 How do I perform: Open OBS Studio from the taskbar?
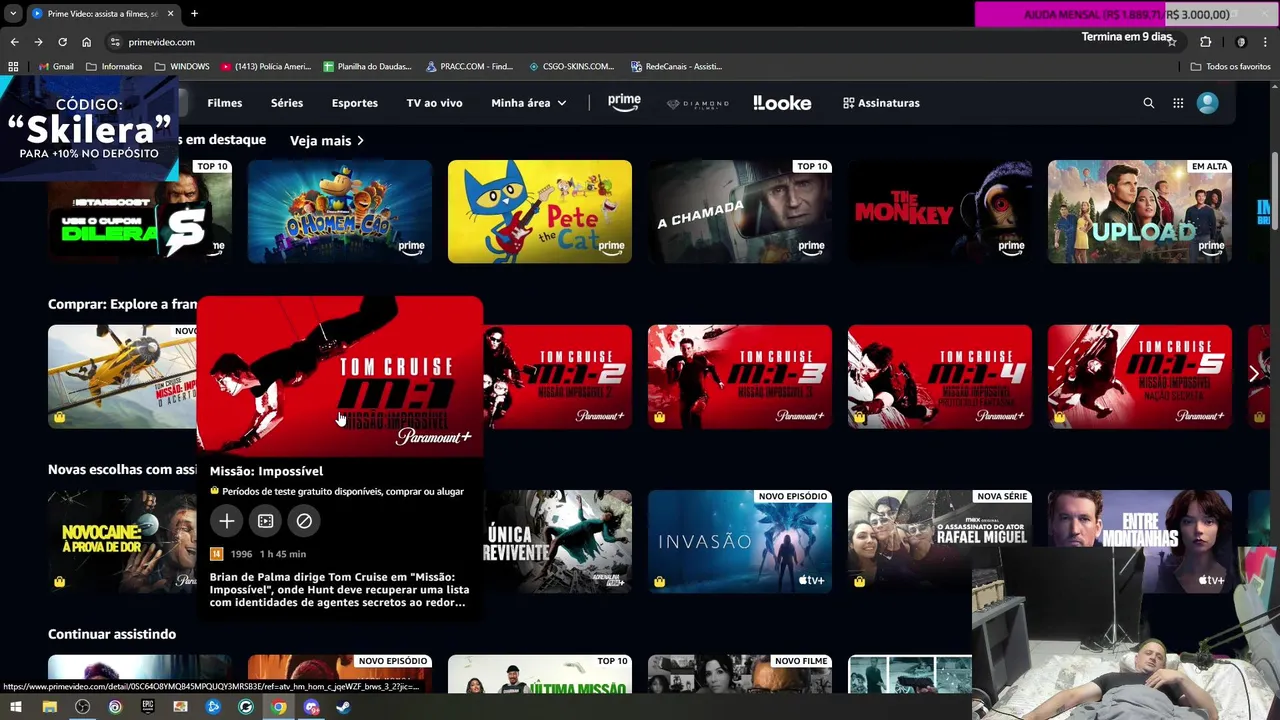click(82, 707)
